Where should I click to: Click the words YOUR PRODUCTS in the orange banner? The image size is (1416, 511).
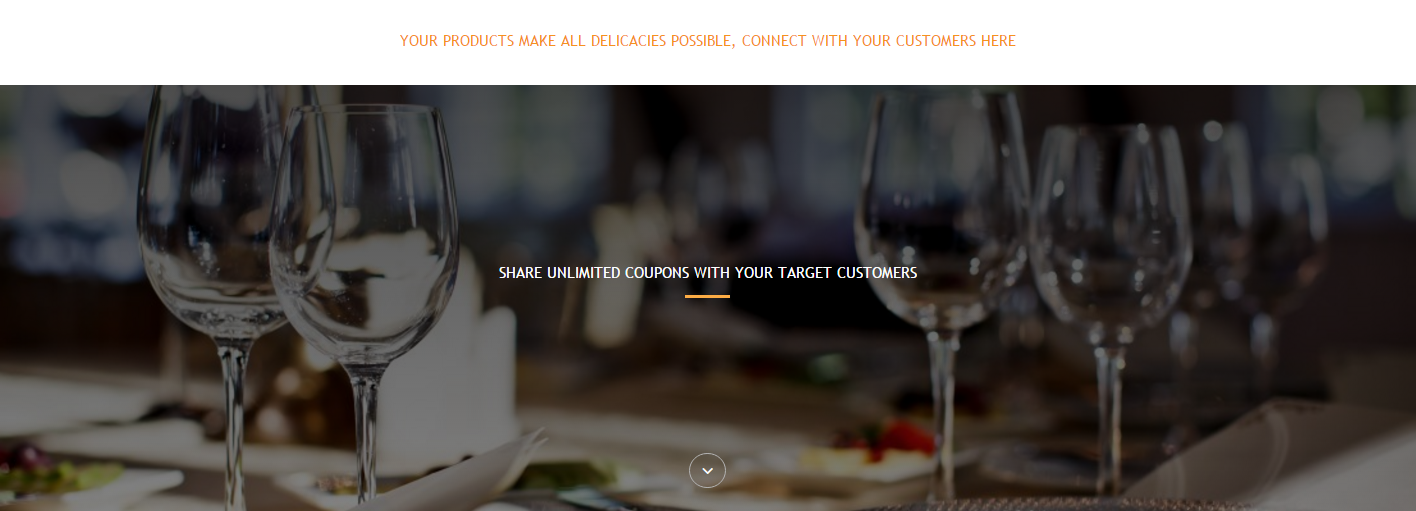457,41
